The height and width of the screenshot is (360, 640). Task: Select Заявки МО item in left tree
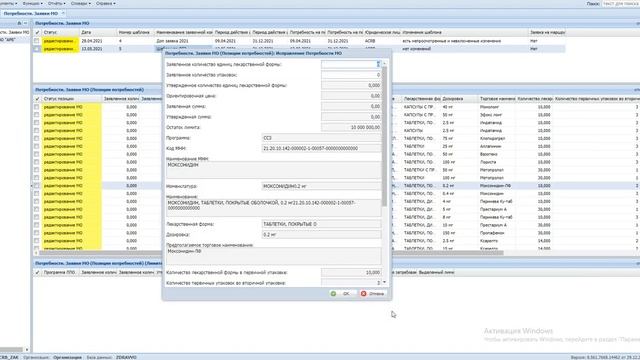(x=15, y=32)
